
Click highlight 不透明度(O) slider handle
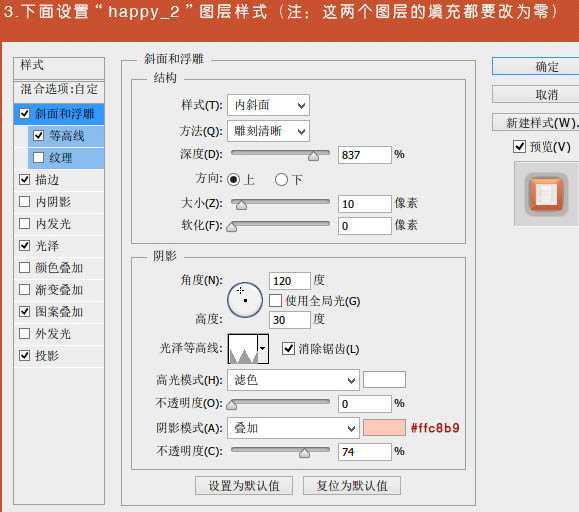(x=232, y=405)
